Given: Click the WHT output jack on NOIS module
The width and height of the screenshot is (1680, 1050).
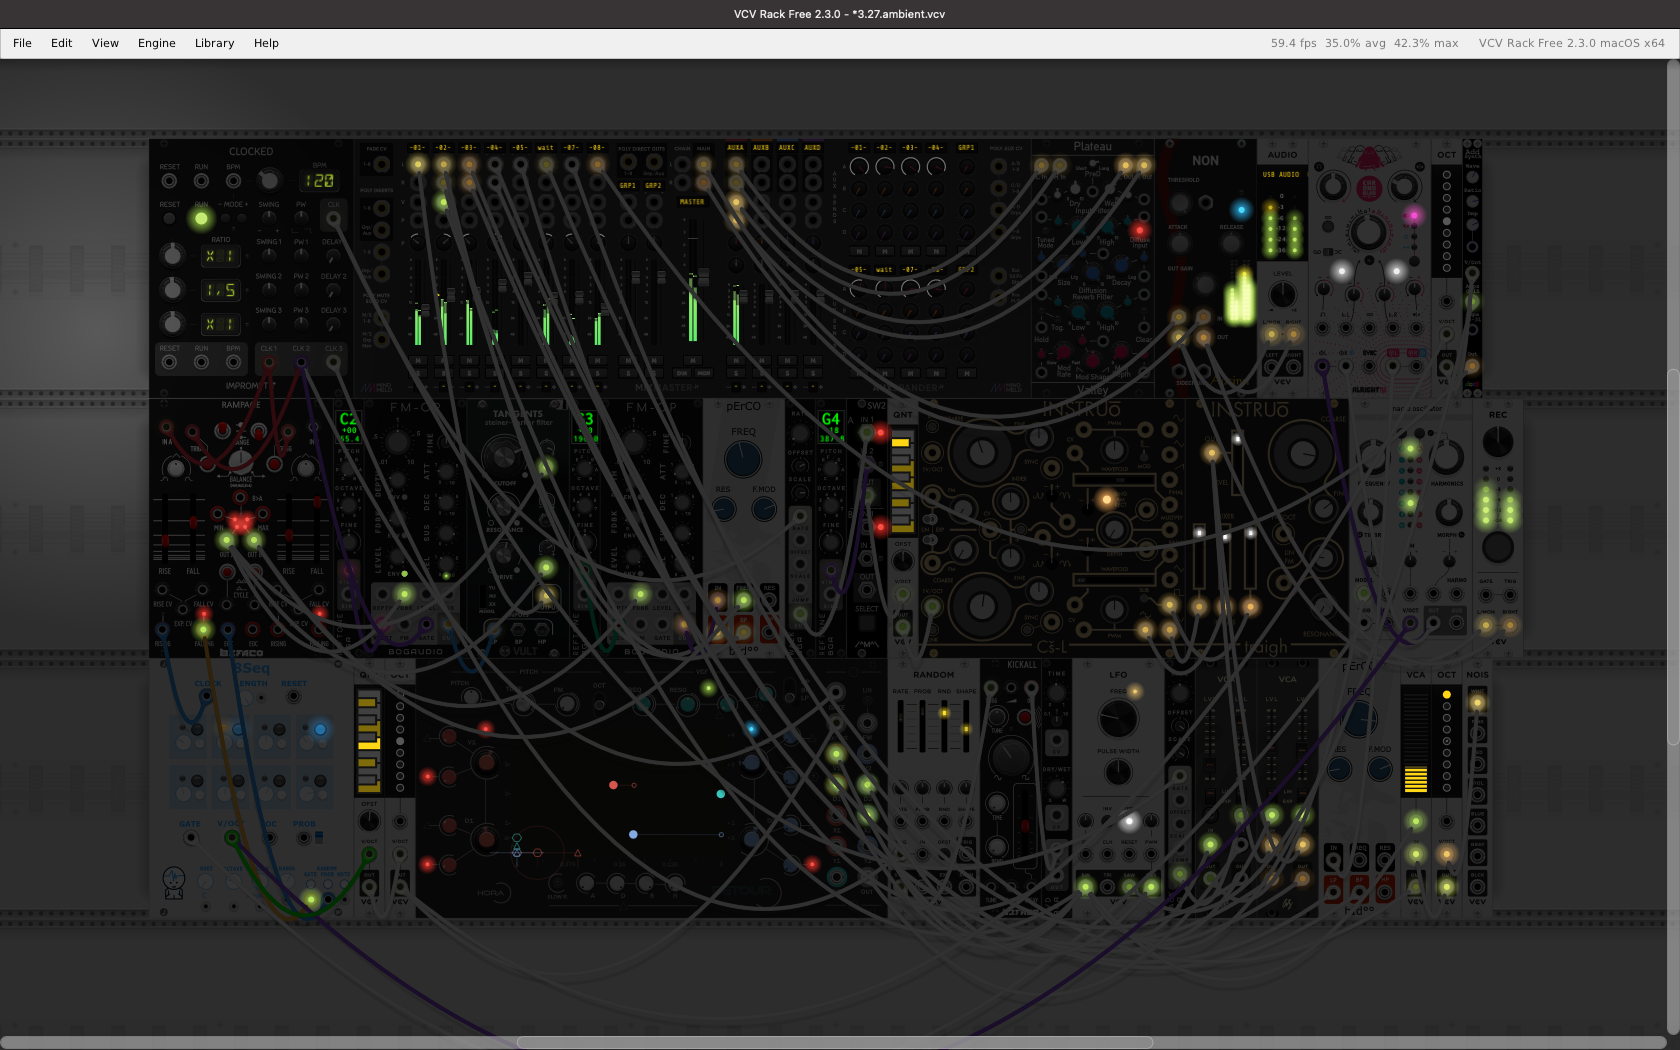Looking at the screenshot, I should tap(1477, 703).
